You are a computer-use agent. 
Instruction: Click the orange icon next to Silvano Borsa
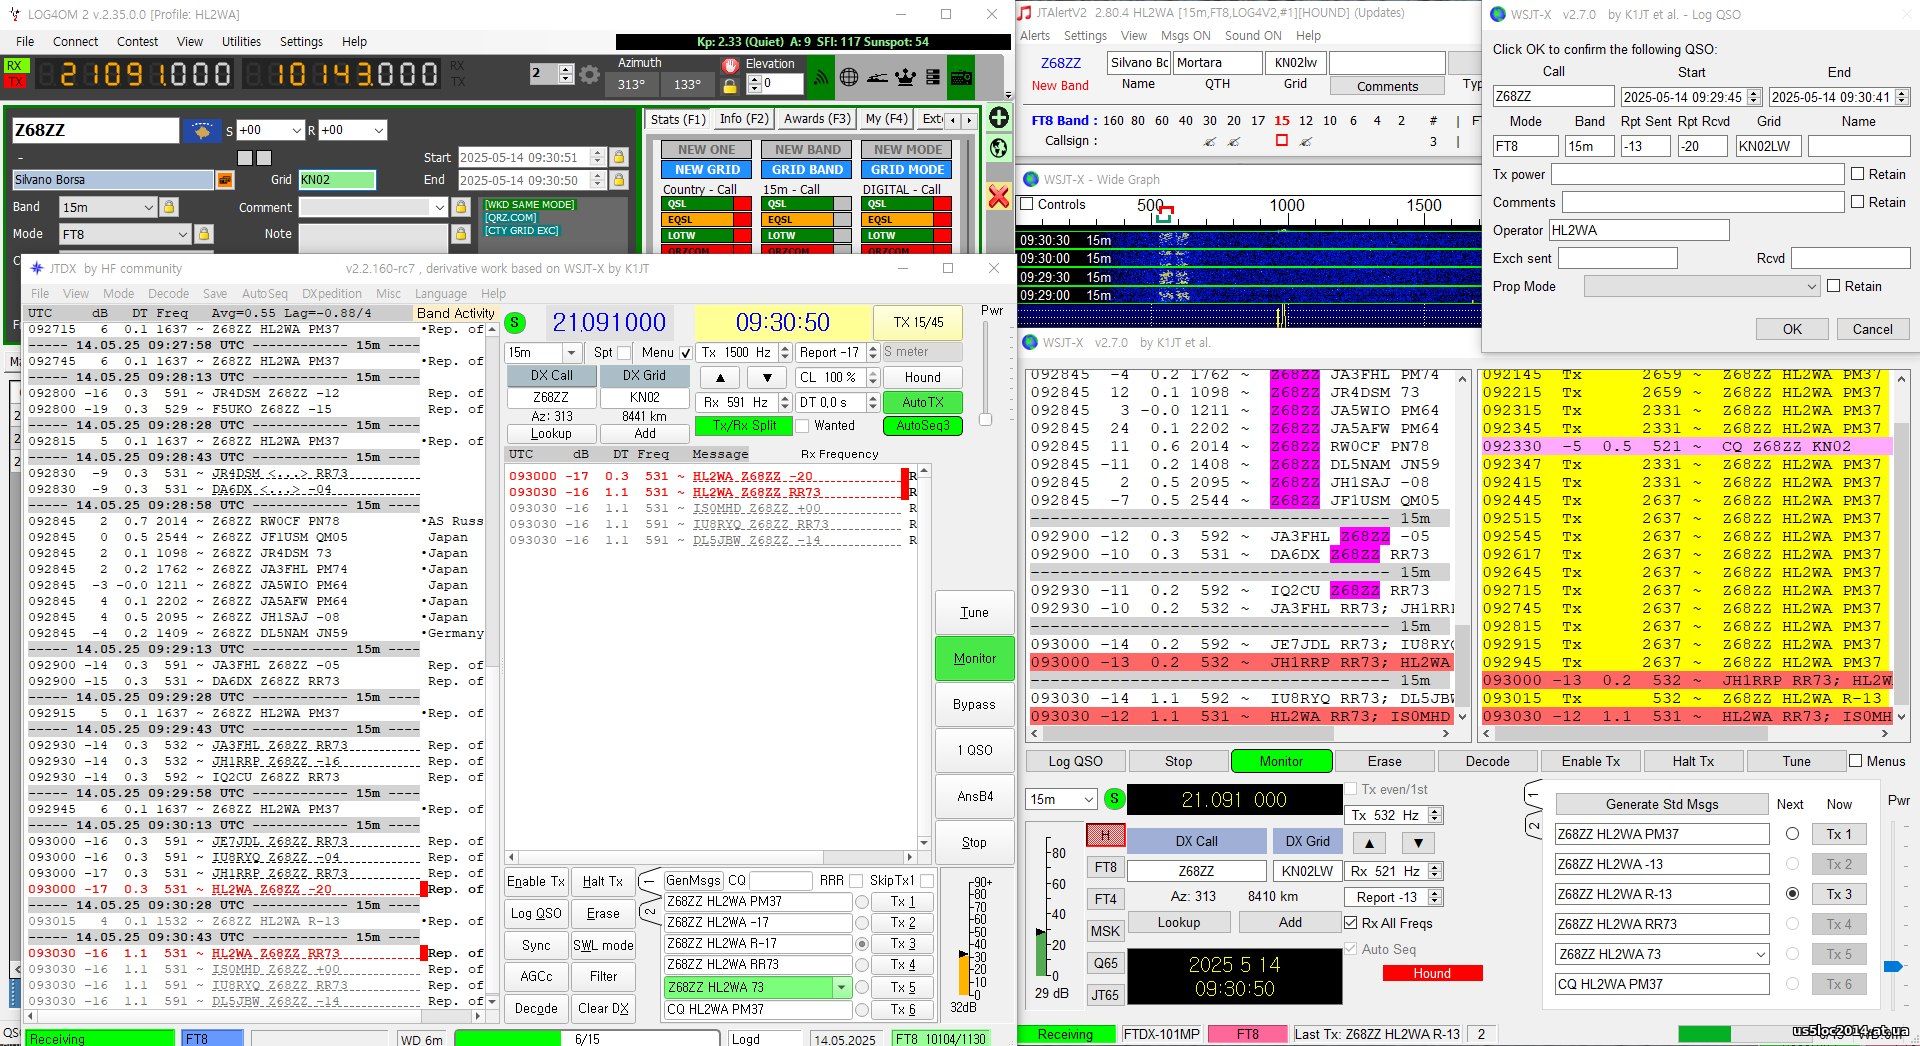click(225, 180)
